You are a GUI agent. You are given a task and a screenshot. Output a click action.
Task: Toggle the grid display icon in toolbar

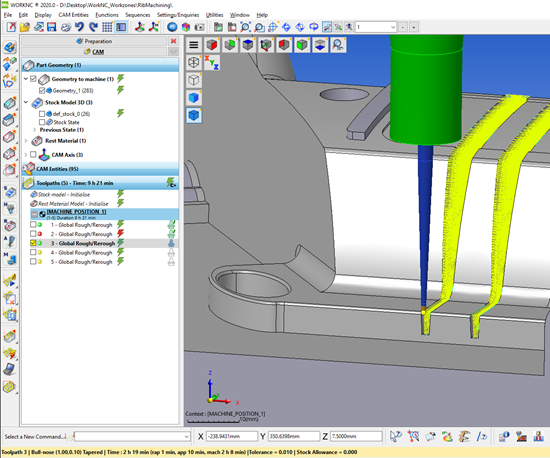point(107,27)
